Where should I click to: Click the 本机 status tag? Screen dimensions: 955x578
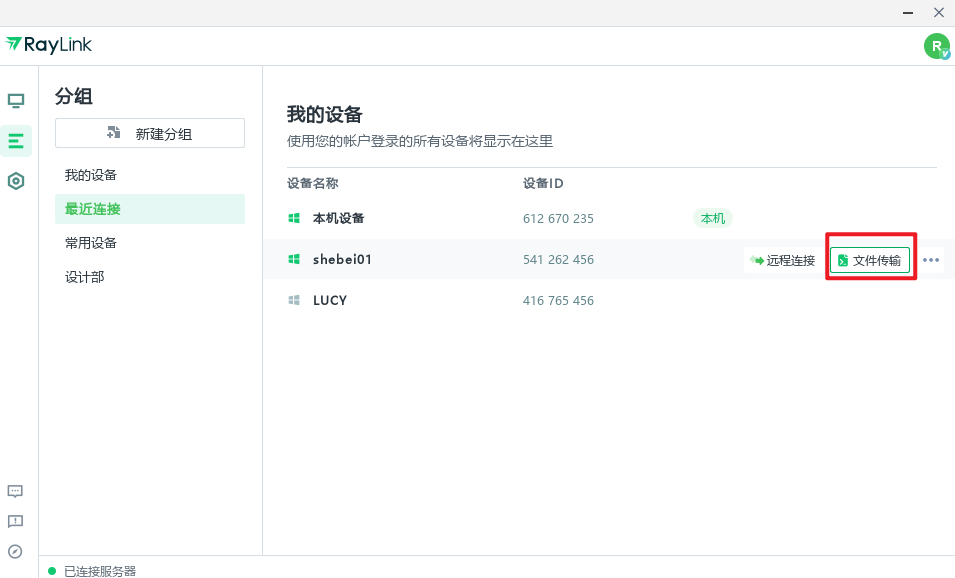pos(712,217)
